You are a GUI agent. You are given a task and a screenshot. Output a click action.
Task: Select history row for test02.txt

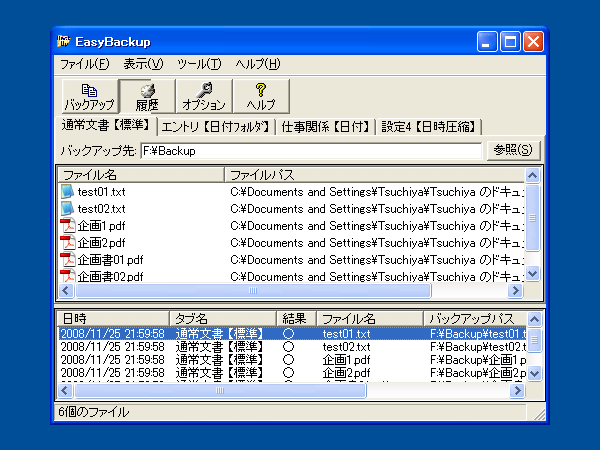tap(293, 347)
